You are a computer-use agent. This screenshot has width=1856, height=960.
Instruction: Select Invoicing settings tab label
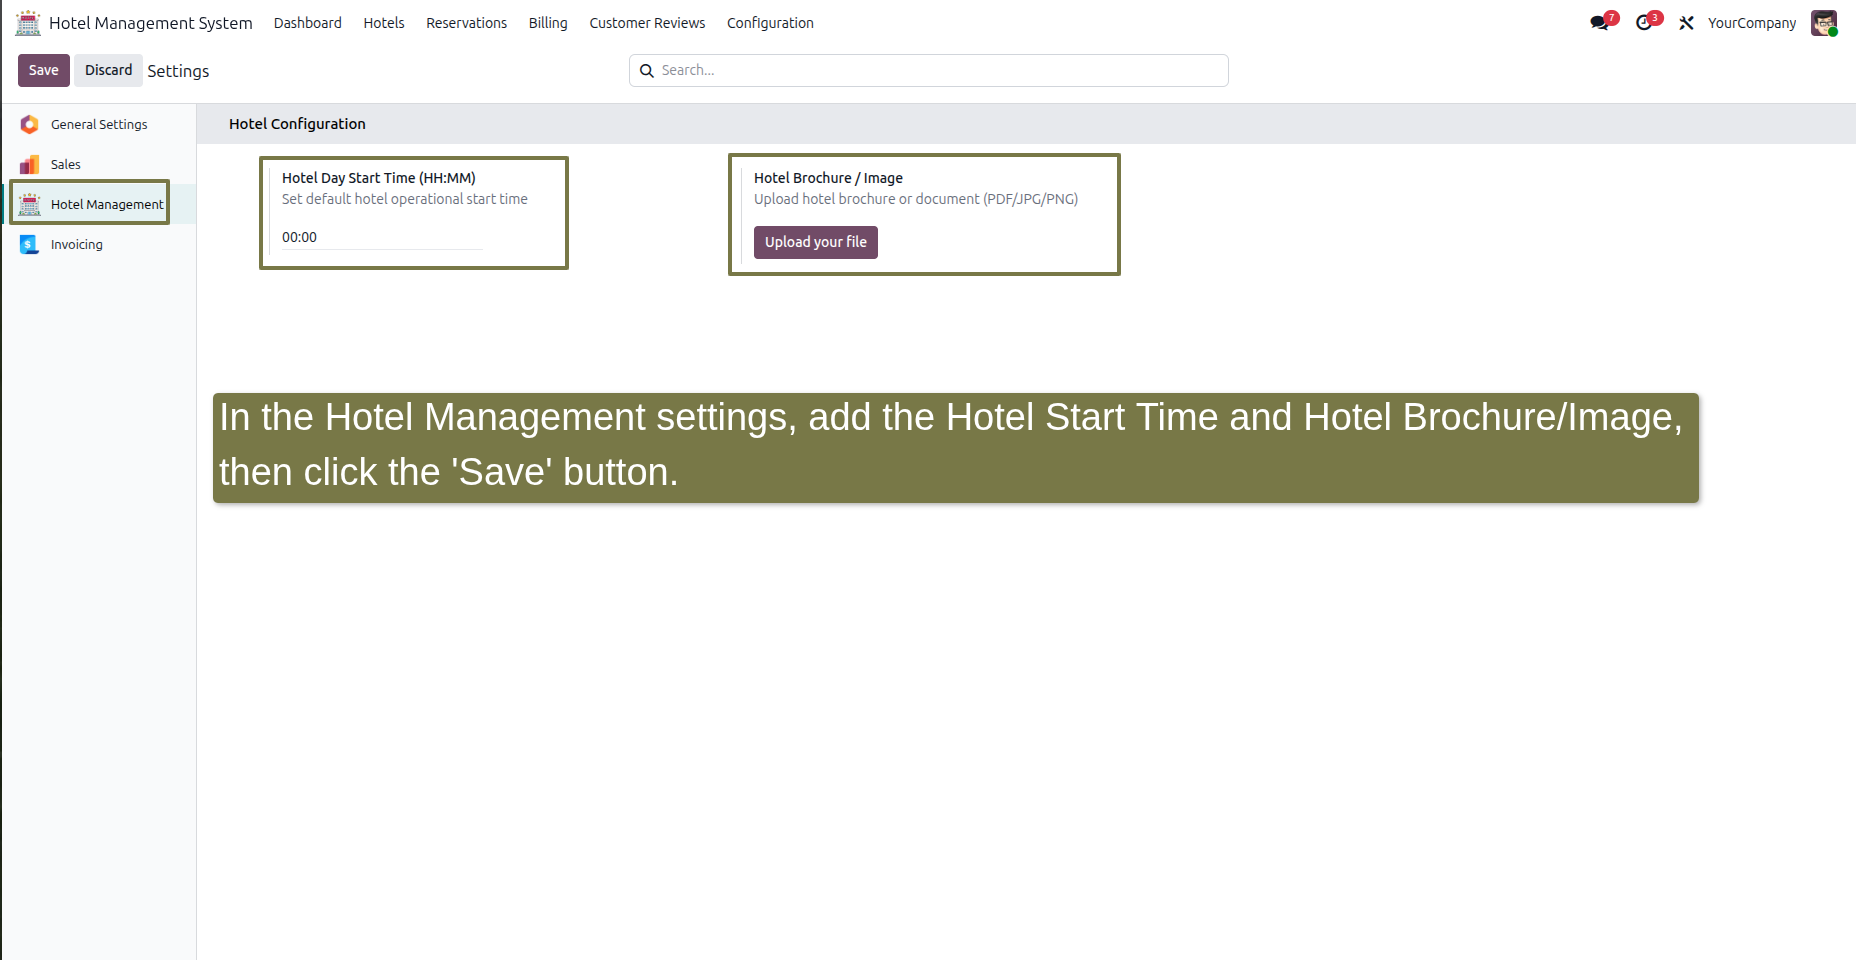coord(77,244)
